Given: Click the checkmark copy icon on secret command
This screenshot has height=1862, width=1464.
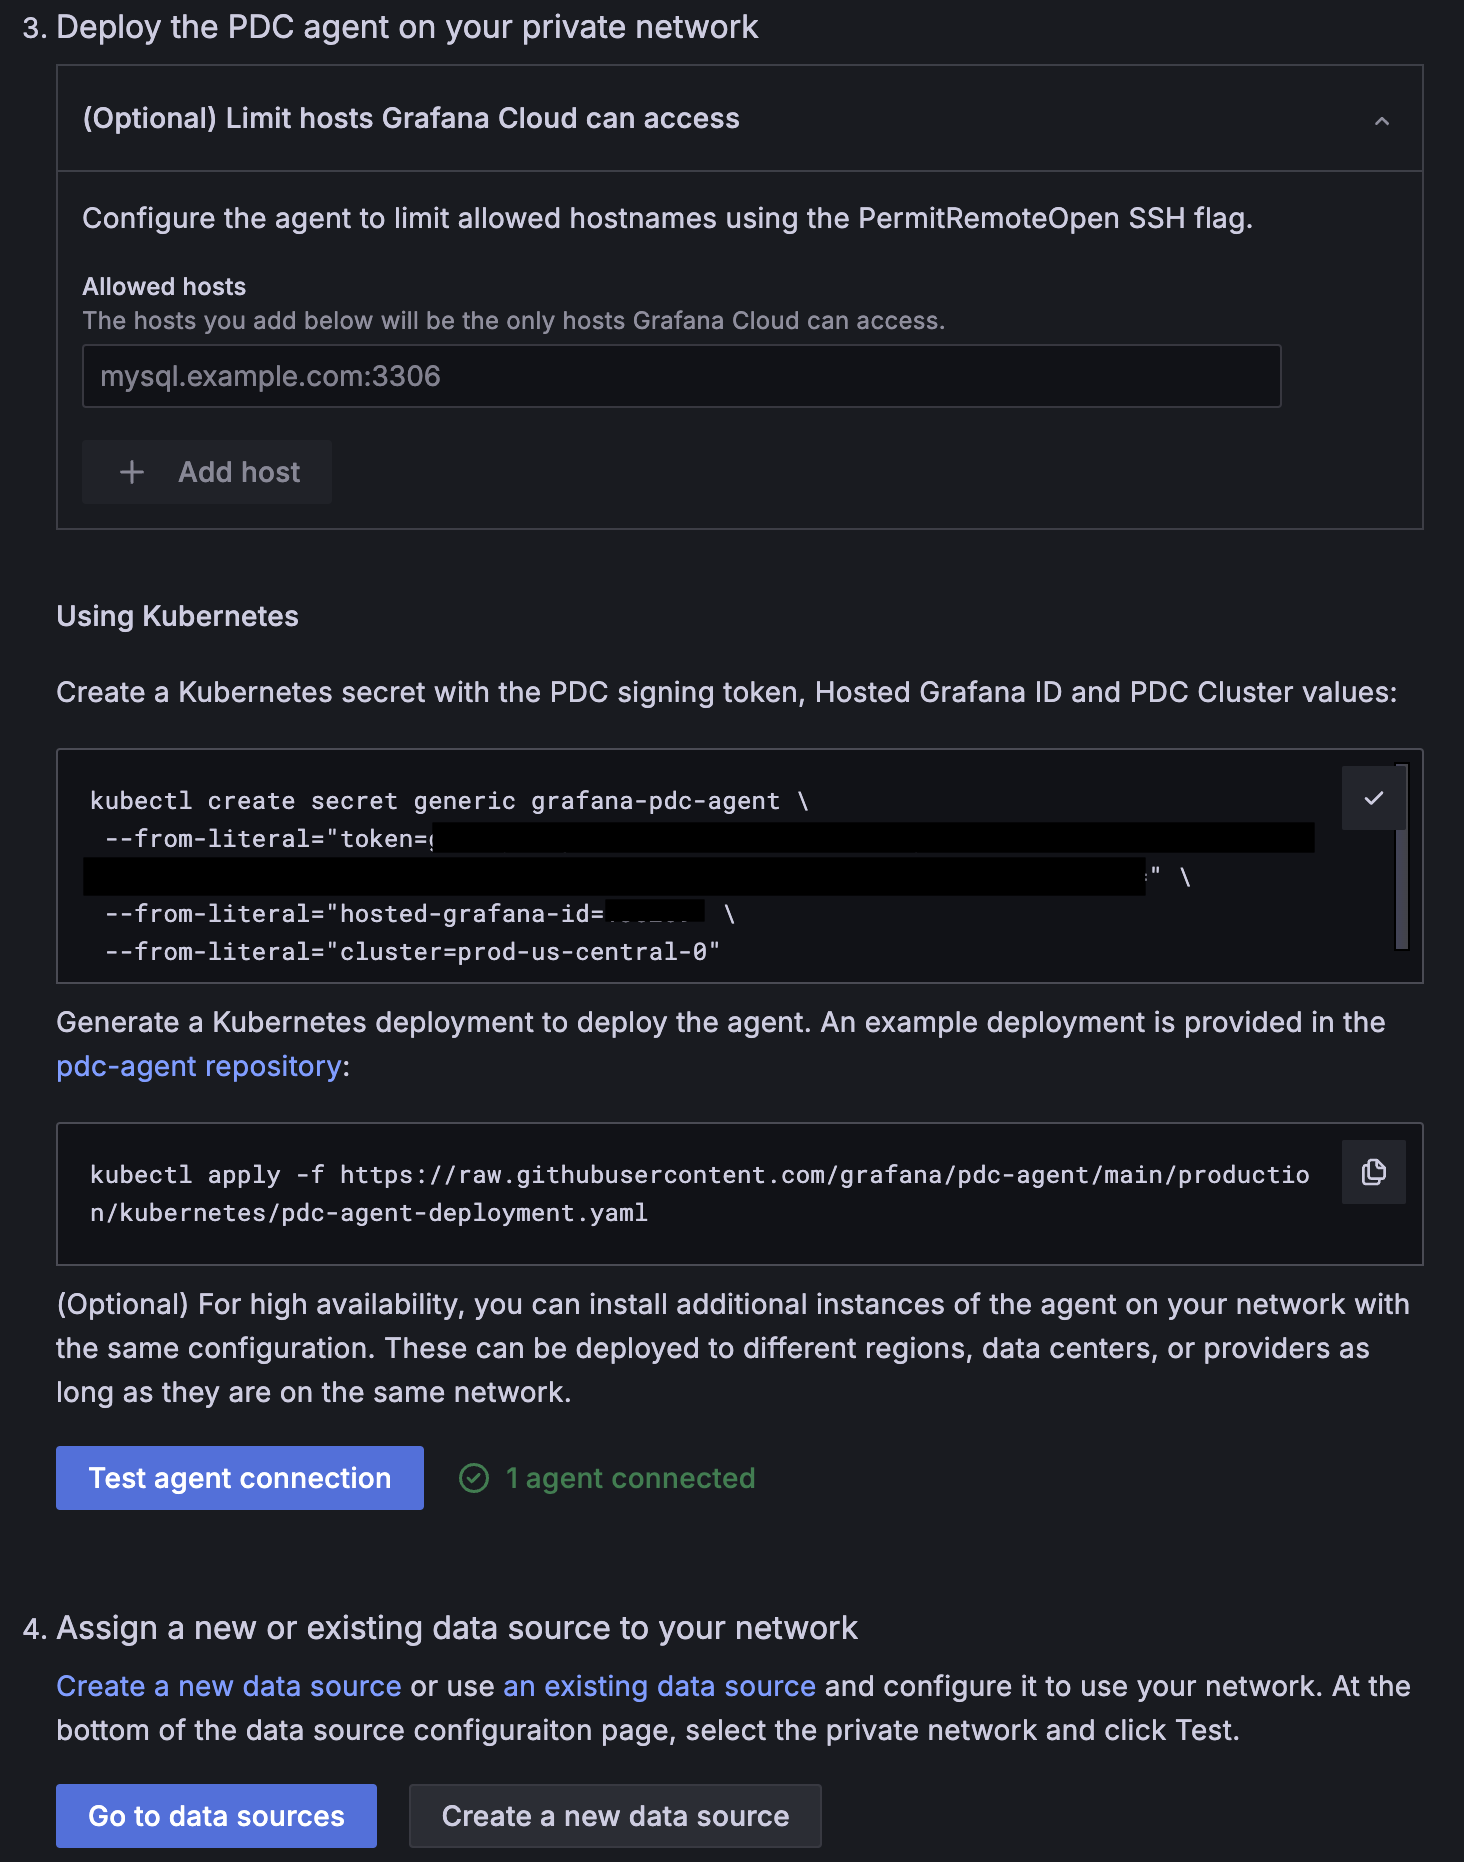Looking at the screenshot, I should (1373, 798).
